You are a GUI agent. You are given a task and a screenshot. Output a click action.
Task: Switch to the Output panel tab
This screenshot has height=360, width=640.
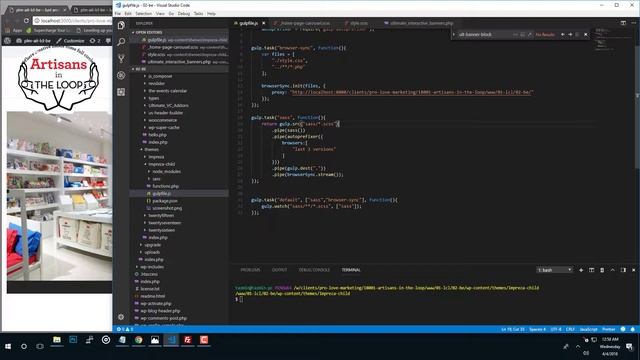[x=280, y=270]
